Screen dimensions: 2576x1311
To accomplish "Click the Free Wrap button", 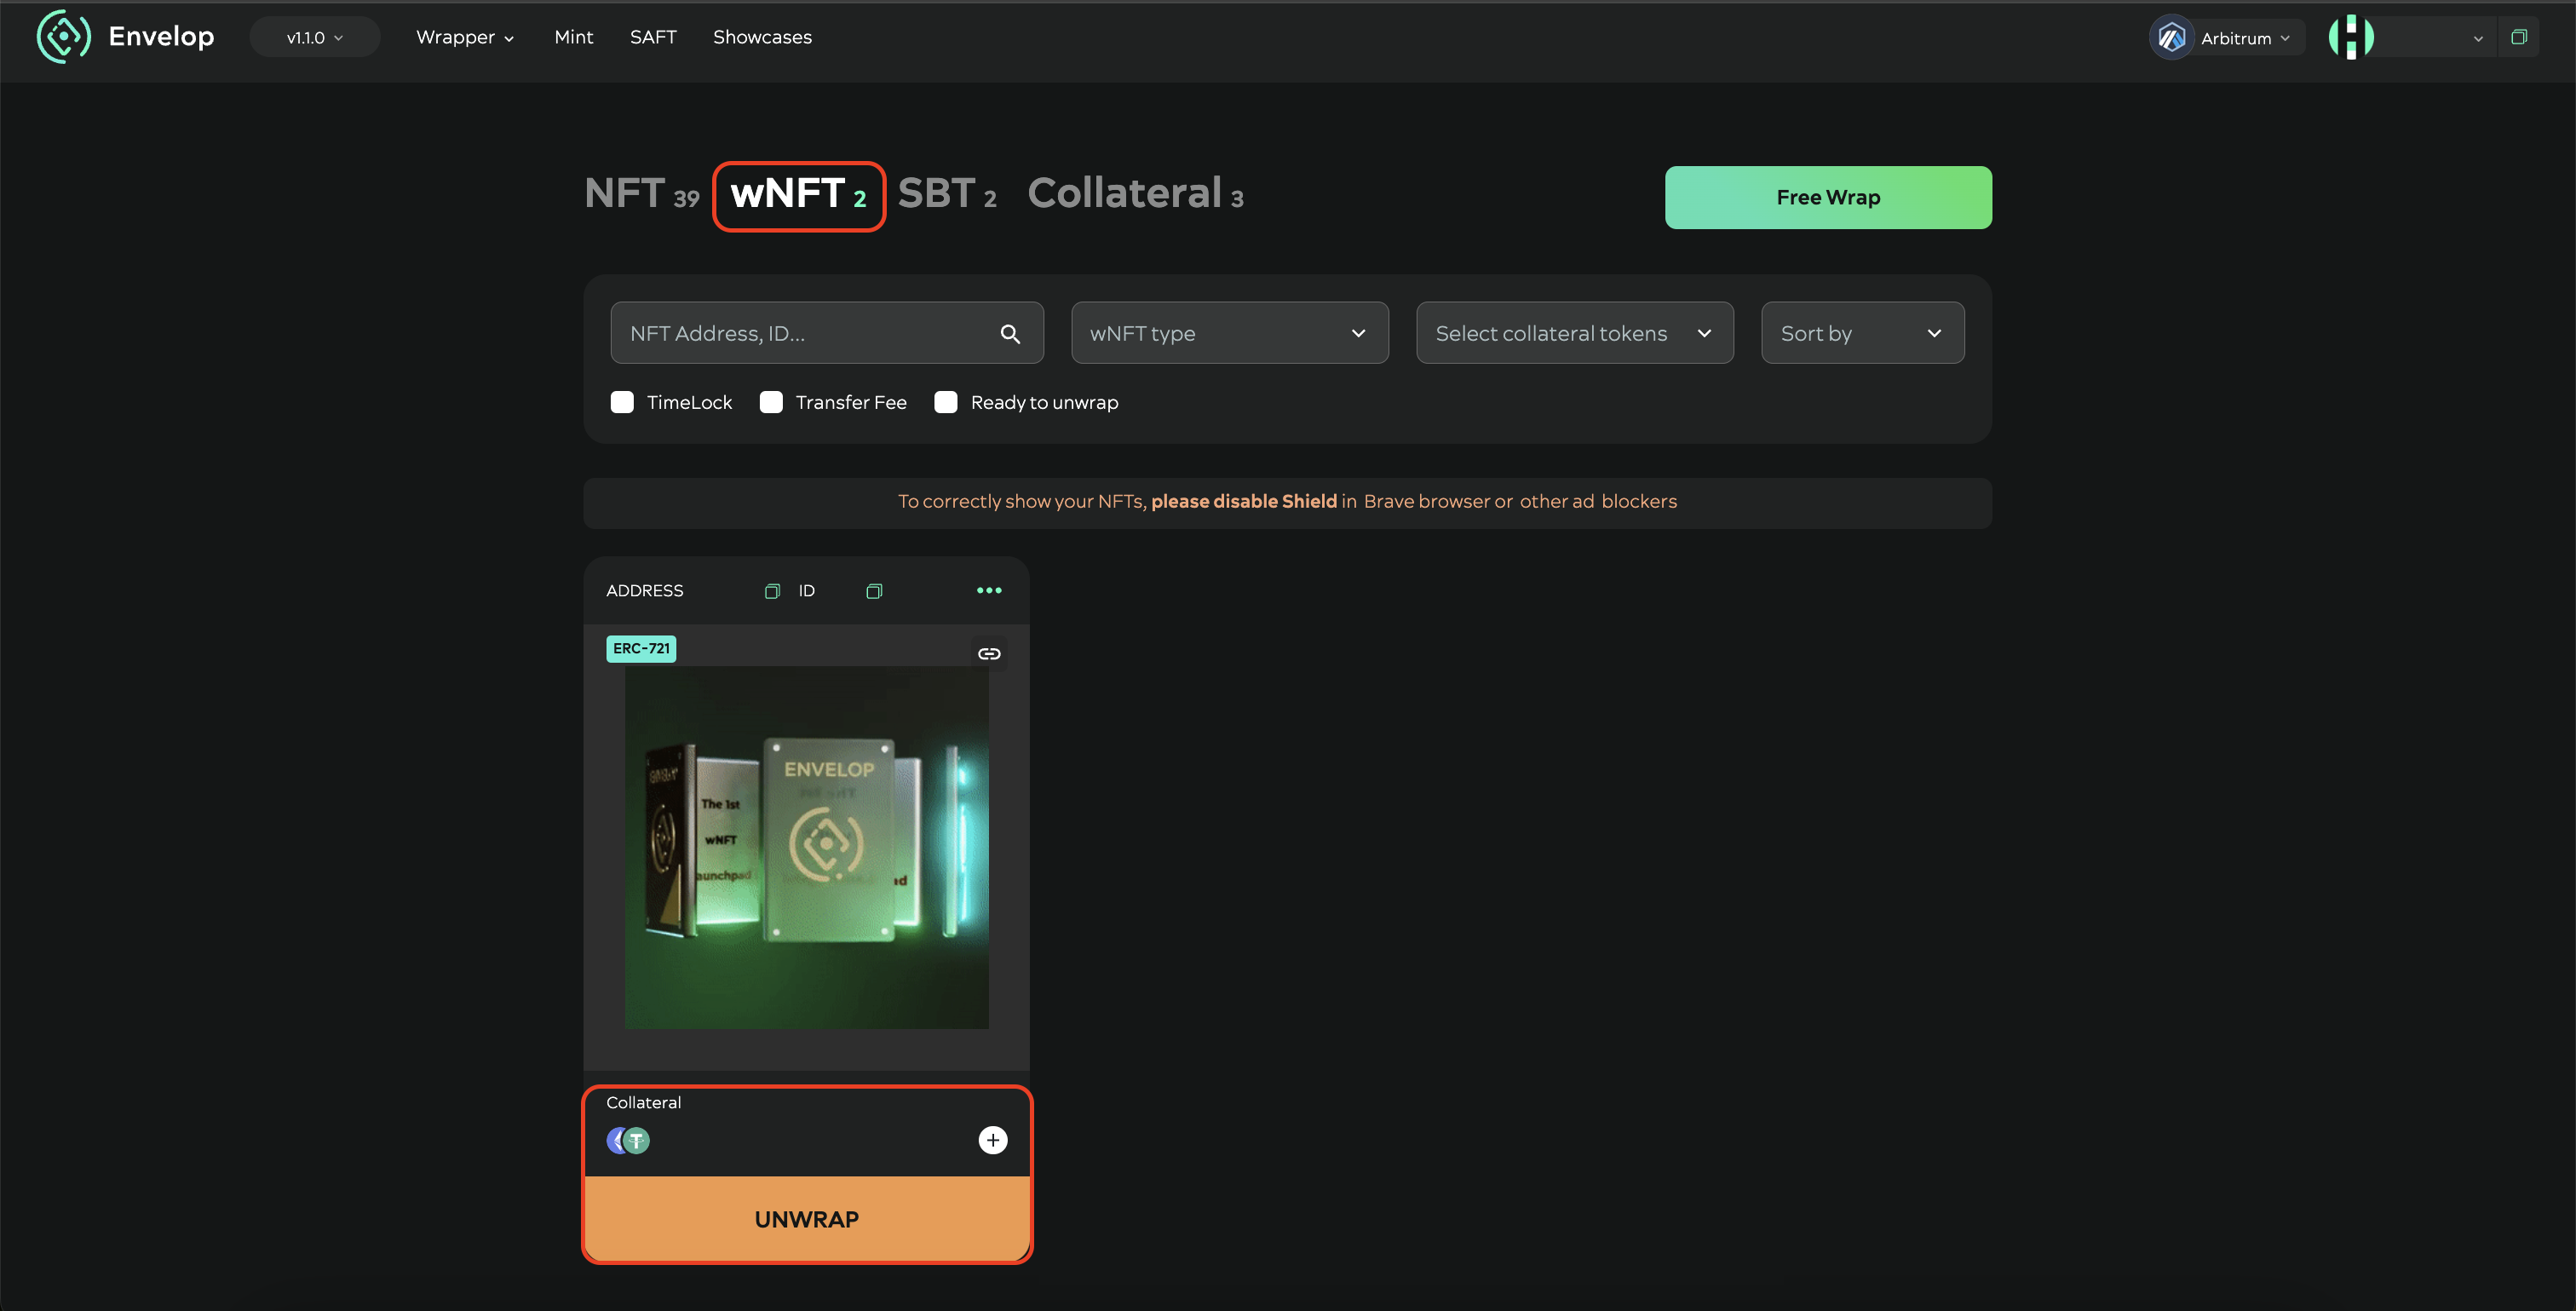I will click(x=1828, y=197).
